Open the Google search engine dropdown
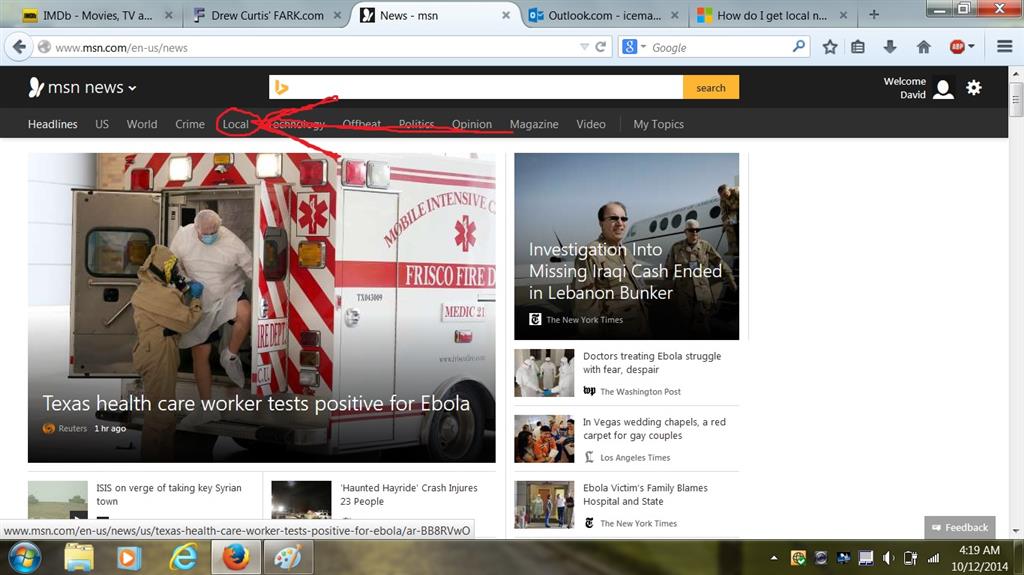Screen dimensions: 1024x575 coord(643,47)
